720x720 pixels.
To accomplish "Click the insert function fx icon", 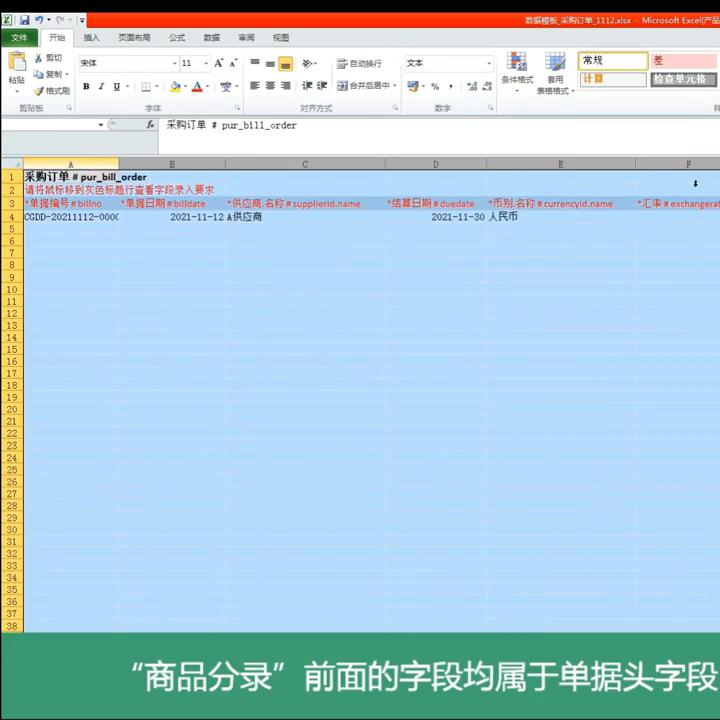I will point(150,124).
